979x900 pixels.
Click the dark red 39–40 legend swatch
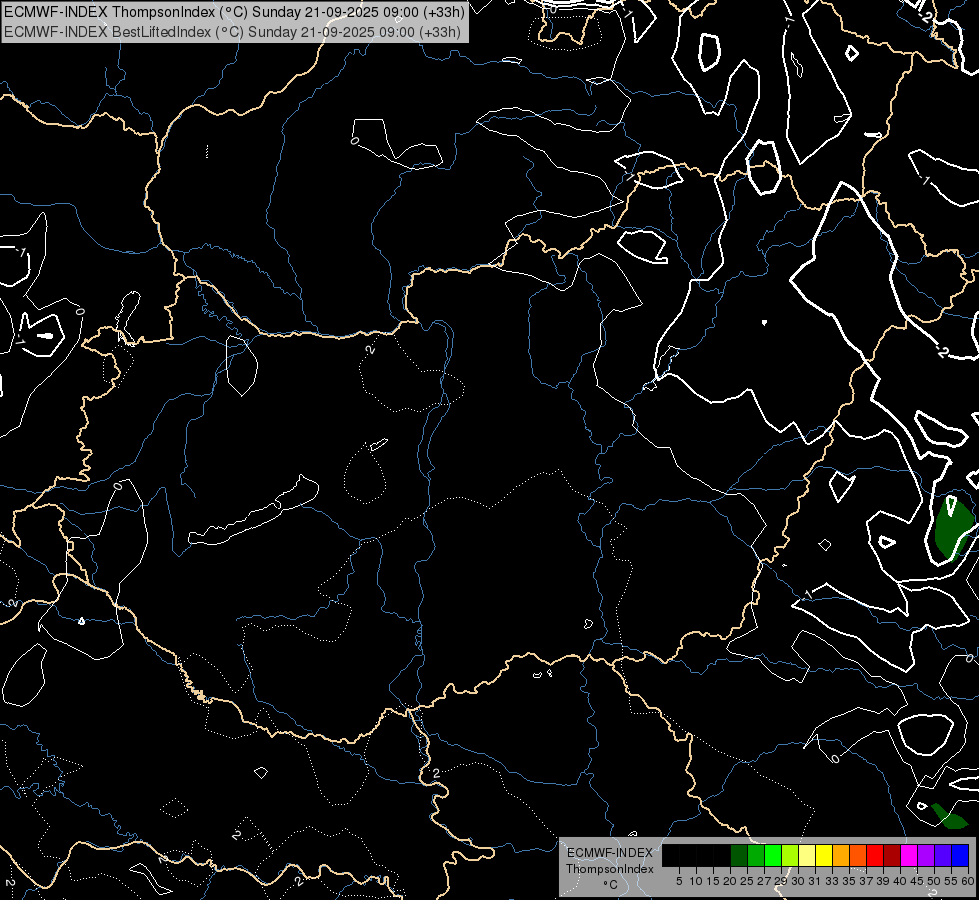(892, 855)
